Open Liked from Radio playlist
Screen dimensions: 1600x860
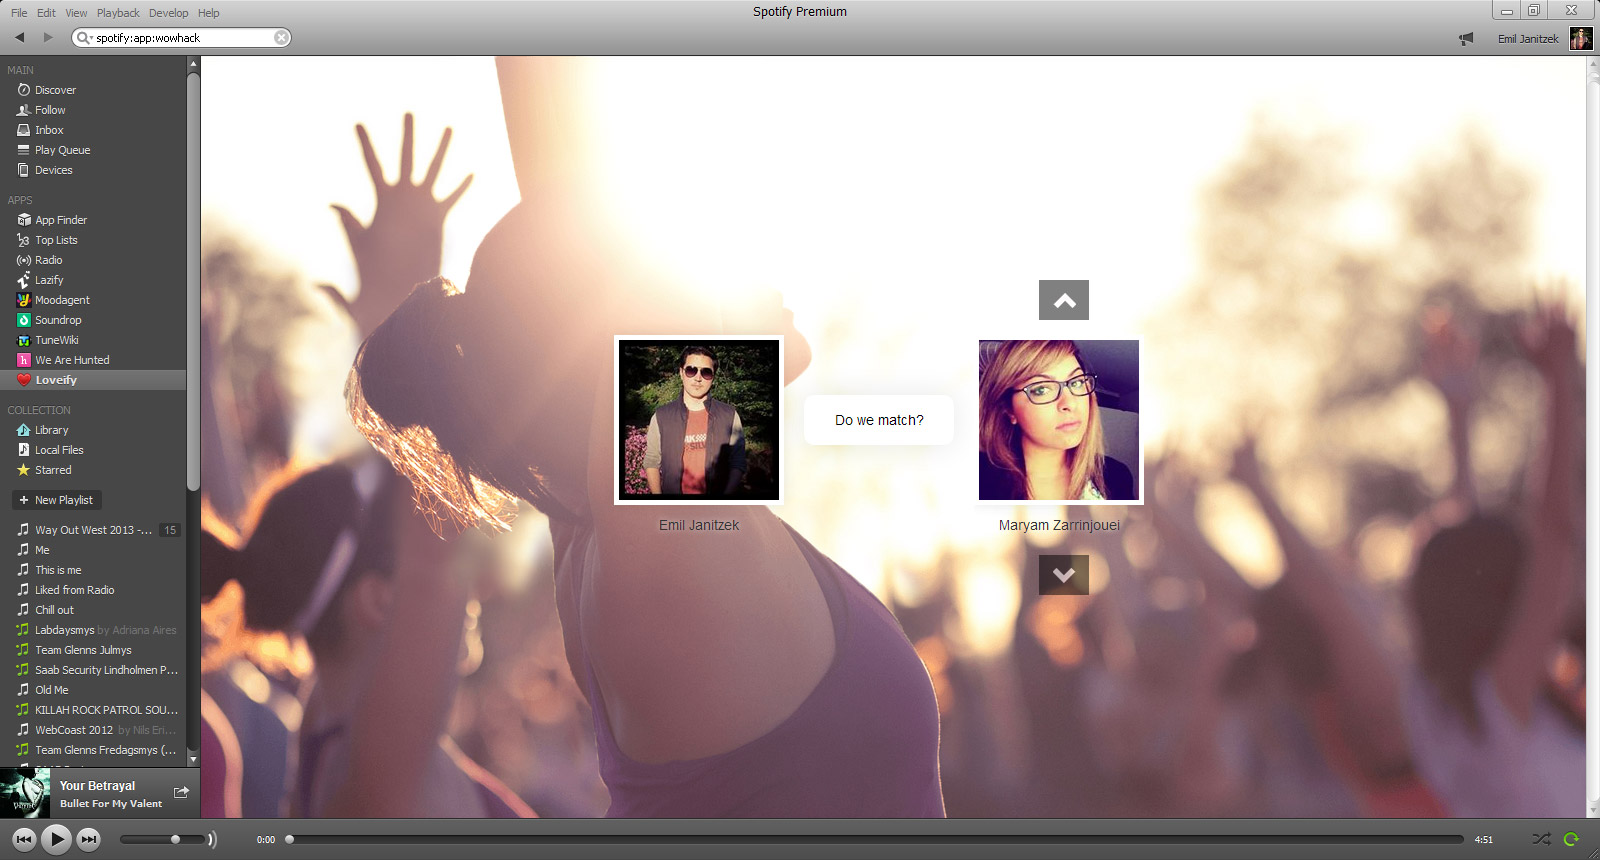point(75,590)
